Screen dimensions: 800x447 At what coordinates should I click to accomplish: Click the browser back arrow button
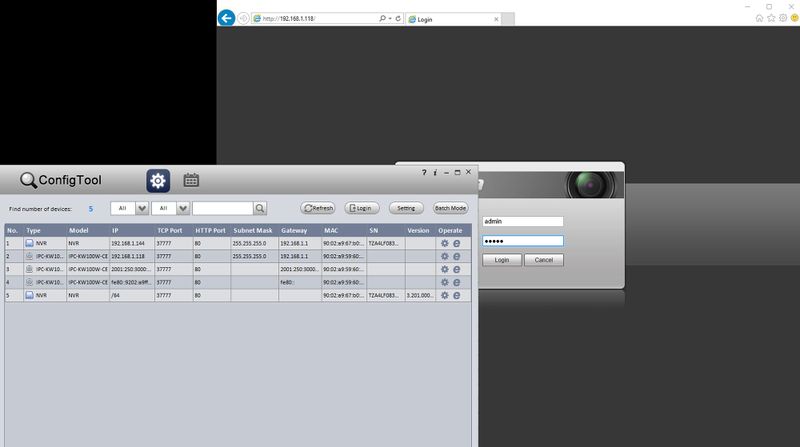coord(227,18)
